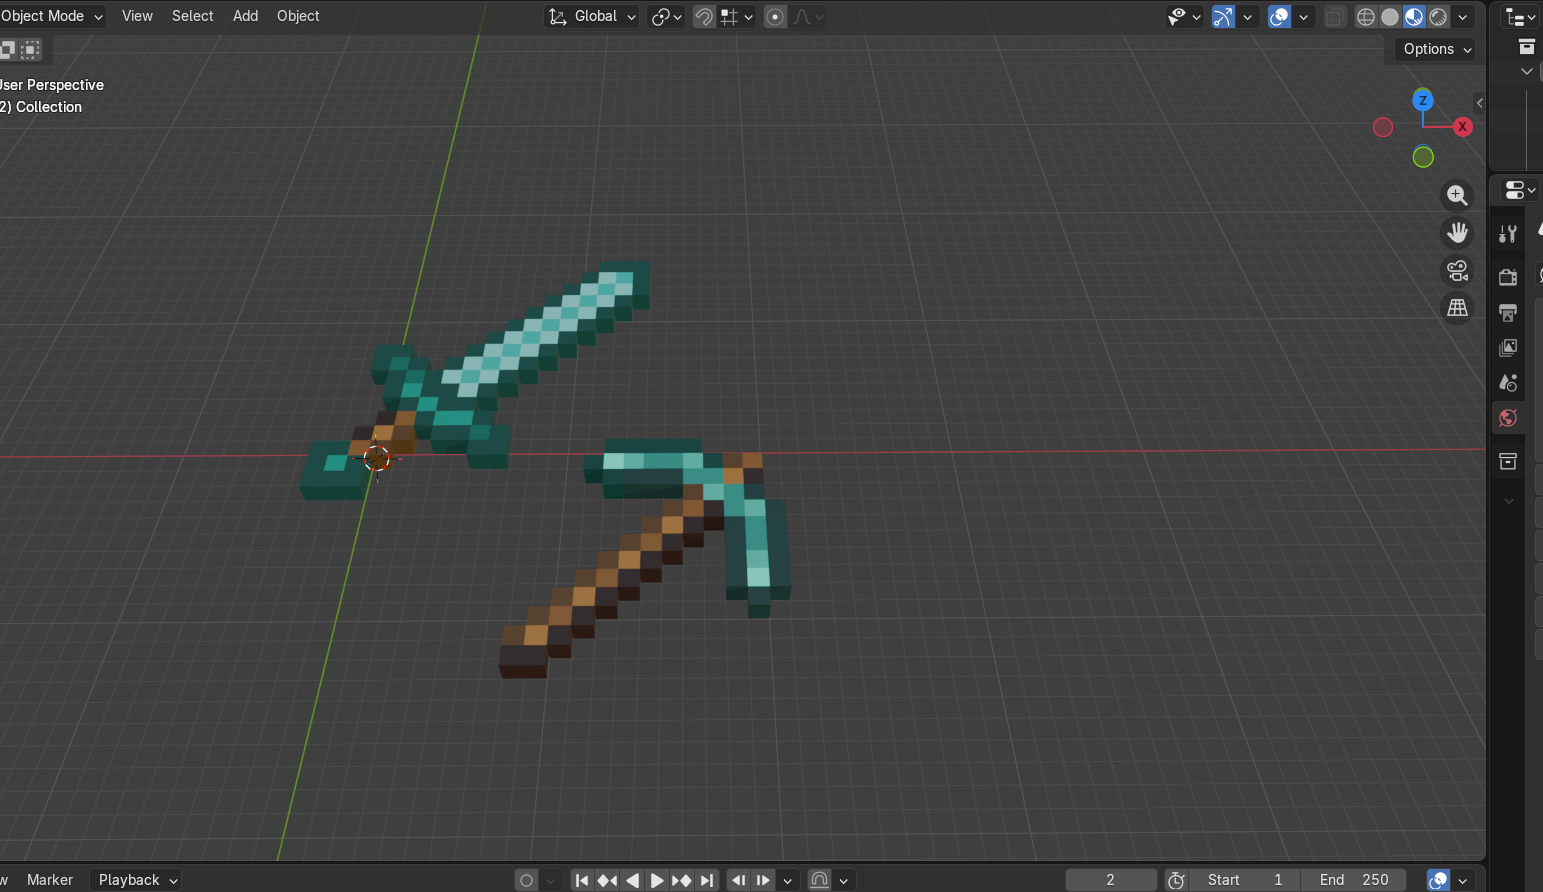
Task: Jump to the end frame
Action: tap(707, 880)
